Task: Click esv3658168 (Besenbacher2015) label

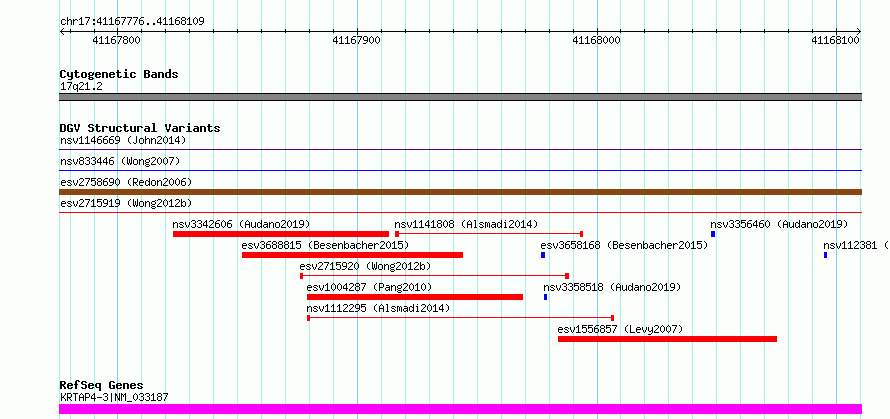Action: point(624,245)
